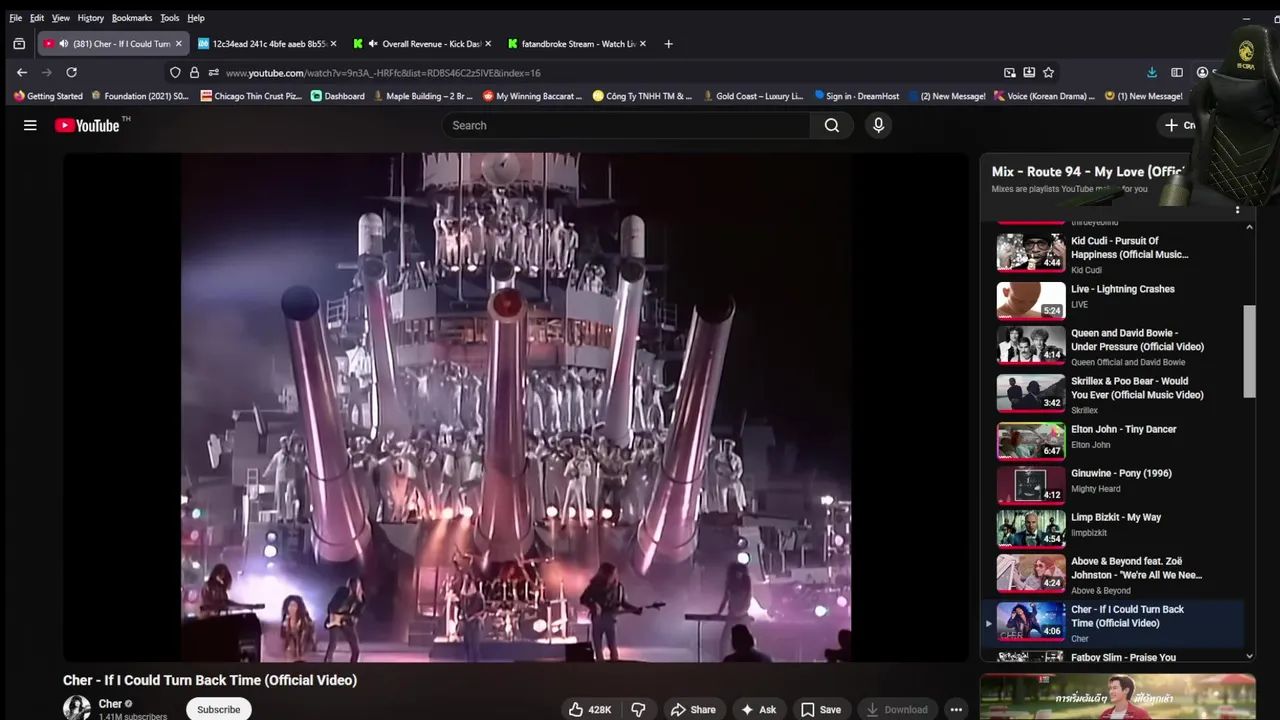Click the browser forward arrow

pyautogui.click(x=46, y=72)
